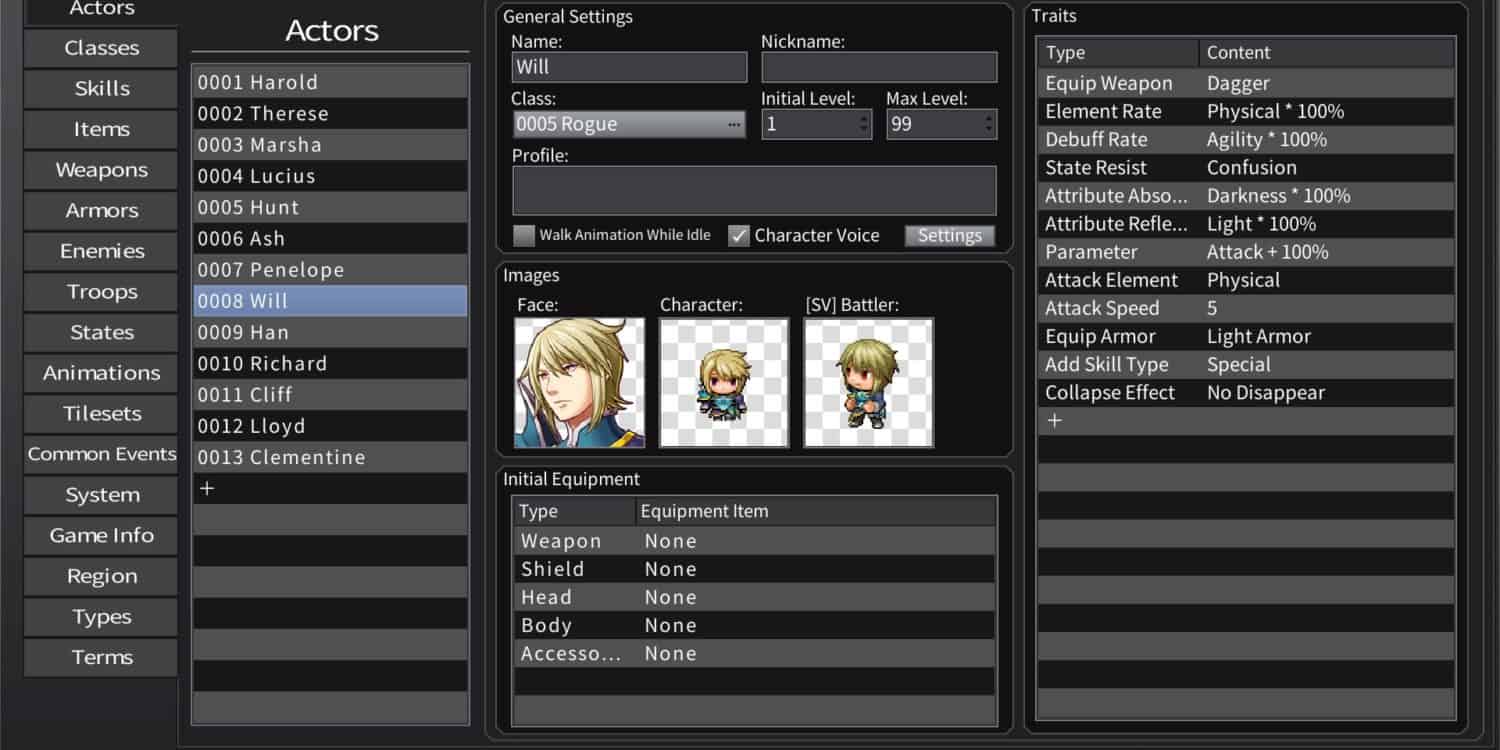Screen dimensions: 1500x750
Task: Open the Weapons database tab
Action: pos(101,170)
